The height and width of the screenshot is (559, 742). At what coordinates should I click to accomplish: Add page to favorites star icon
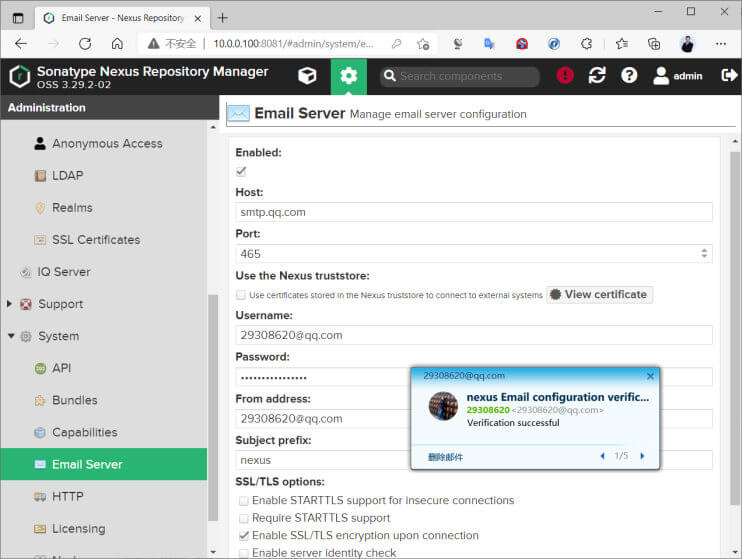click(423, 44)
